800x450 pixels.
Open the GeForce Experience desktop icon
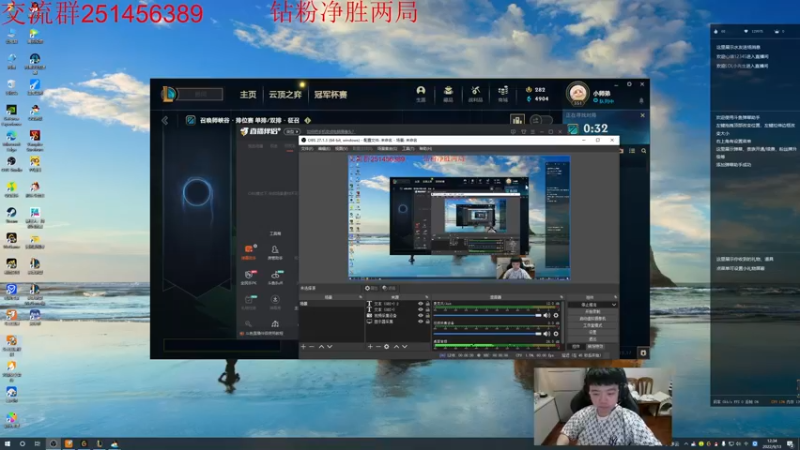(11, 110)
